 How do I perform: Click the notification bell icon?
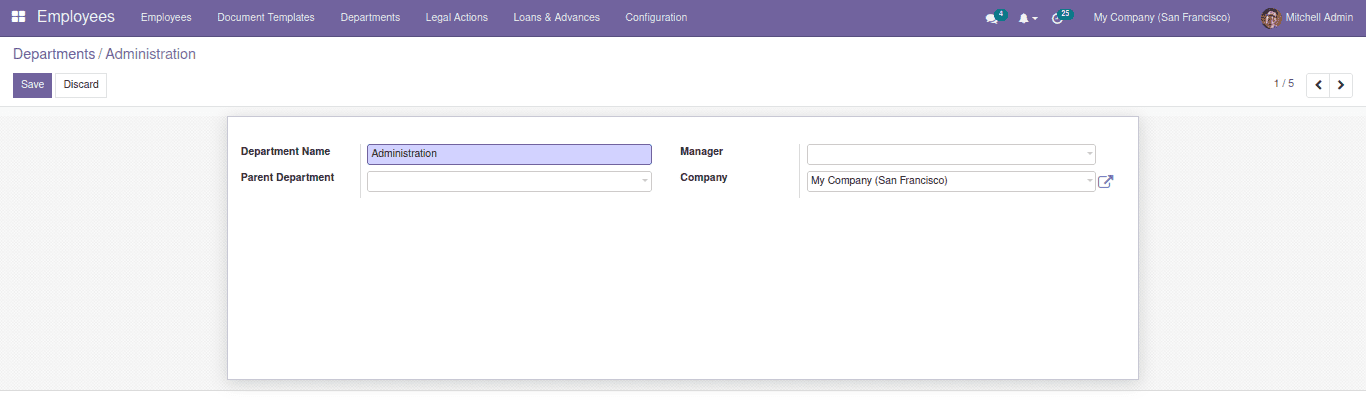click(x=1024, y=18)
